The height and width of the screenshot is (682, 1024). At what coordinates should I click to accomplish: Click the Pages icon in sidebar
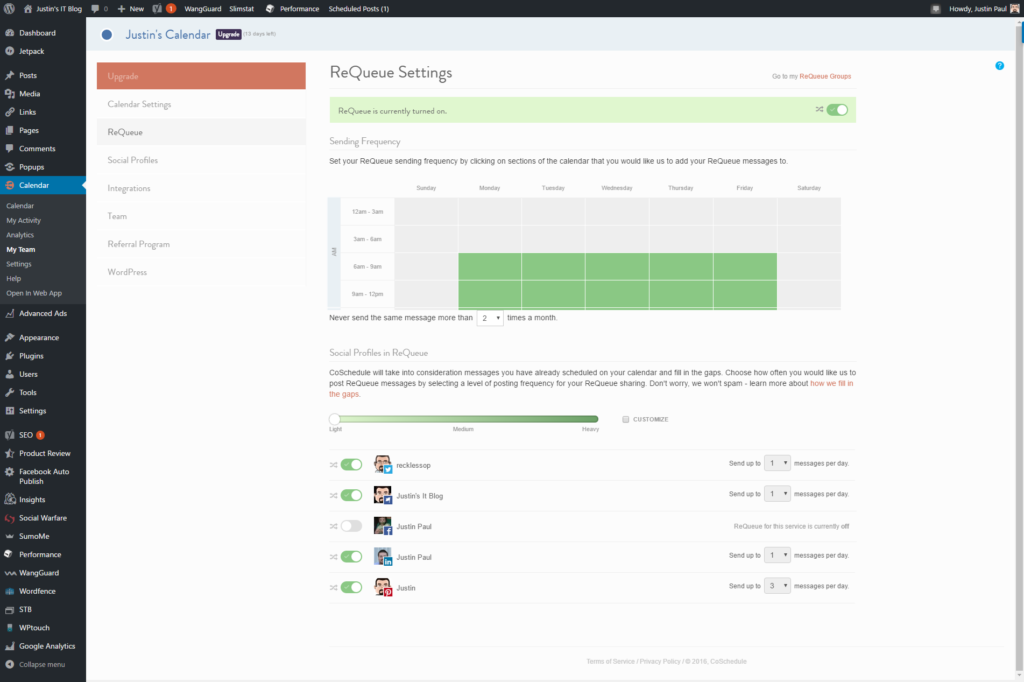10,130
